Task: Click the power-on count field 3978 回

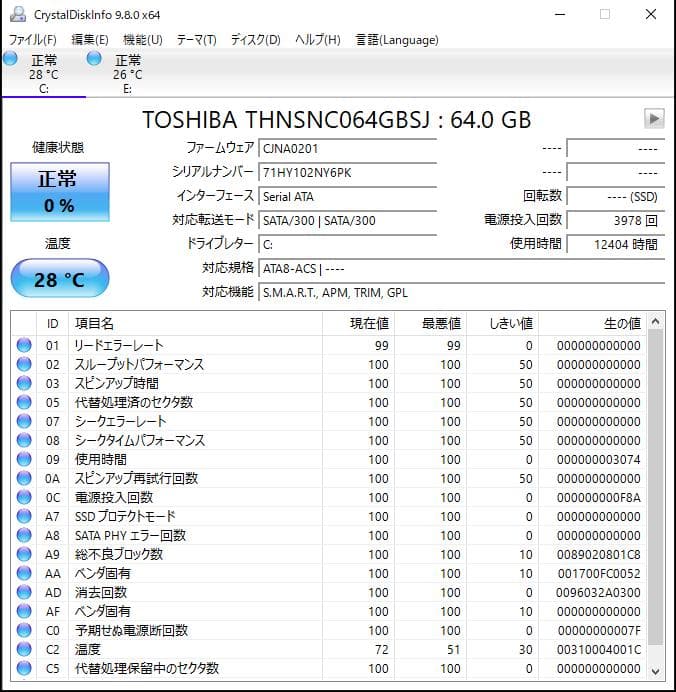Action: pos(616,220)
